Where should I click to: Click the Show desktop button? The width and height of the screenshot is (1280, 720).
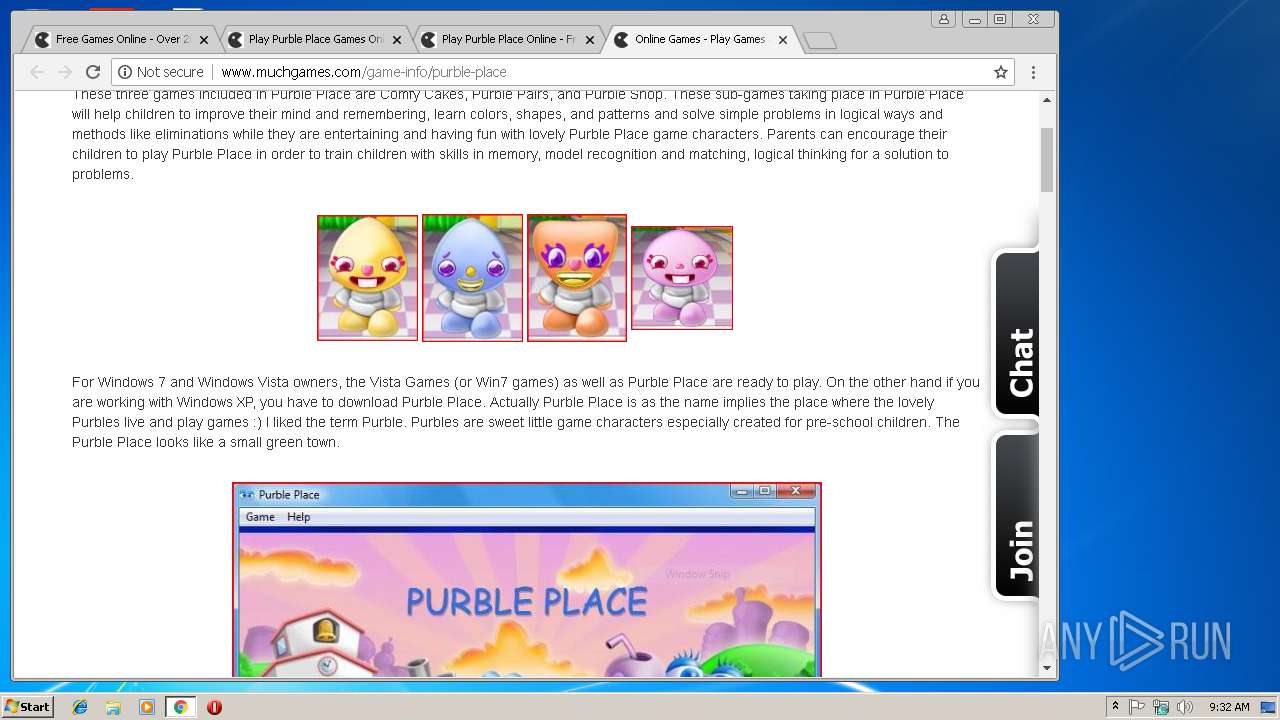pos(1269,707)
